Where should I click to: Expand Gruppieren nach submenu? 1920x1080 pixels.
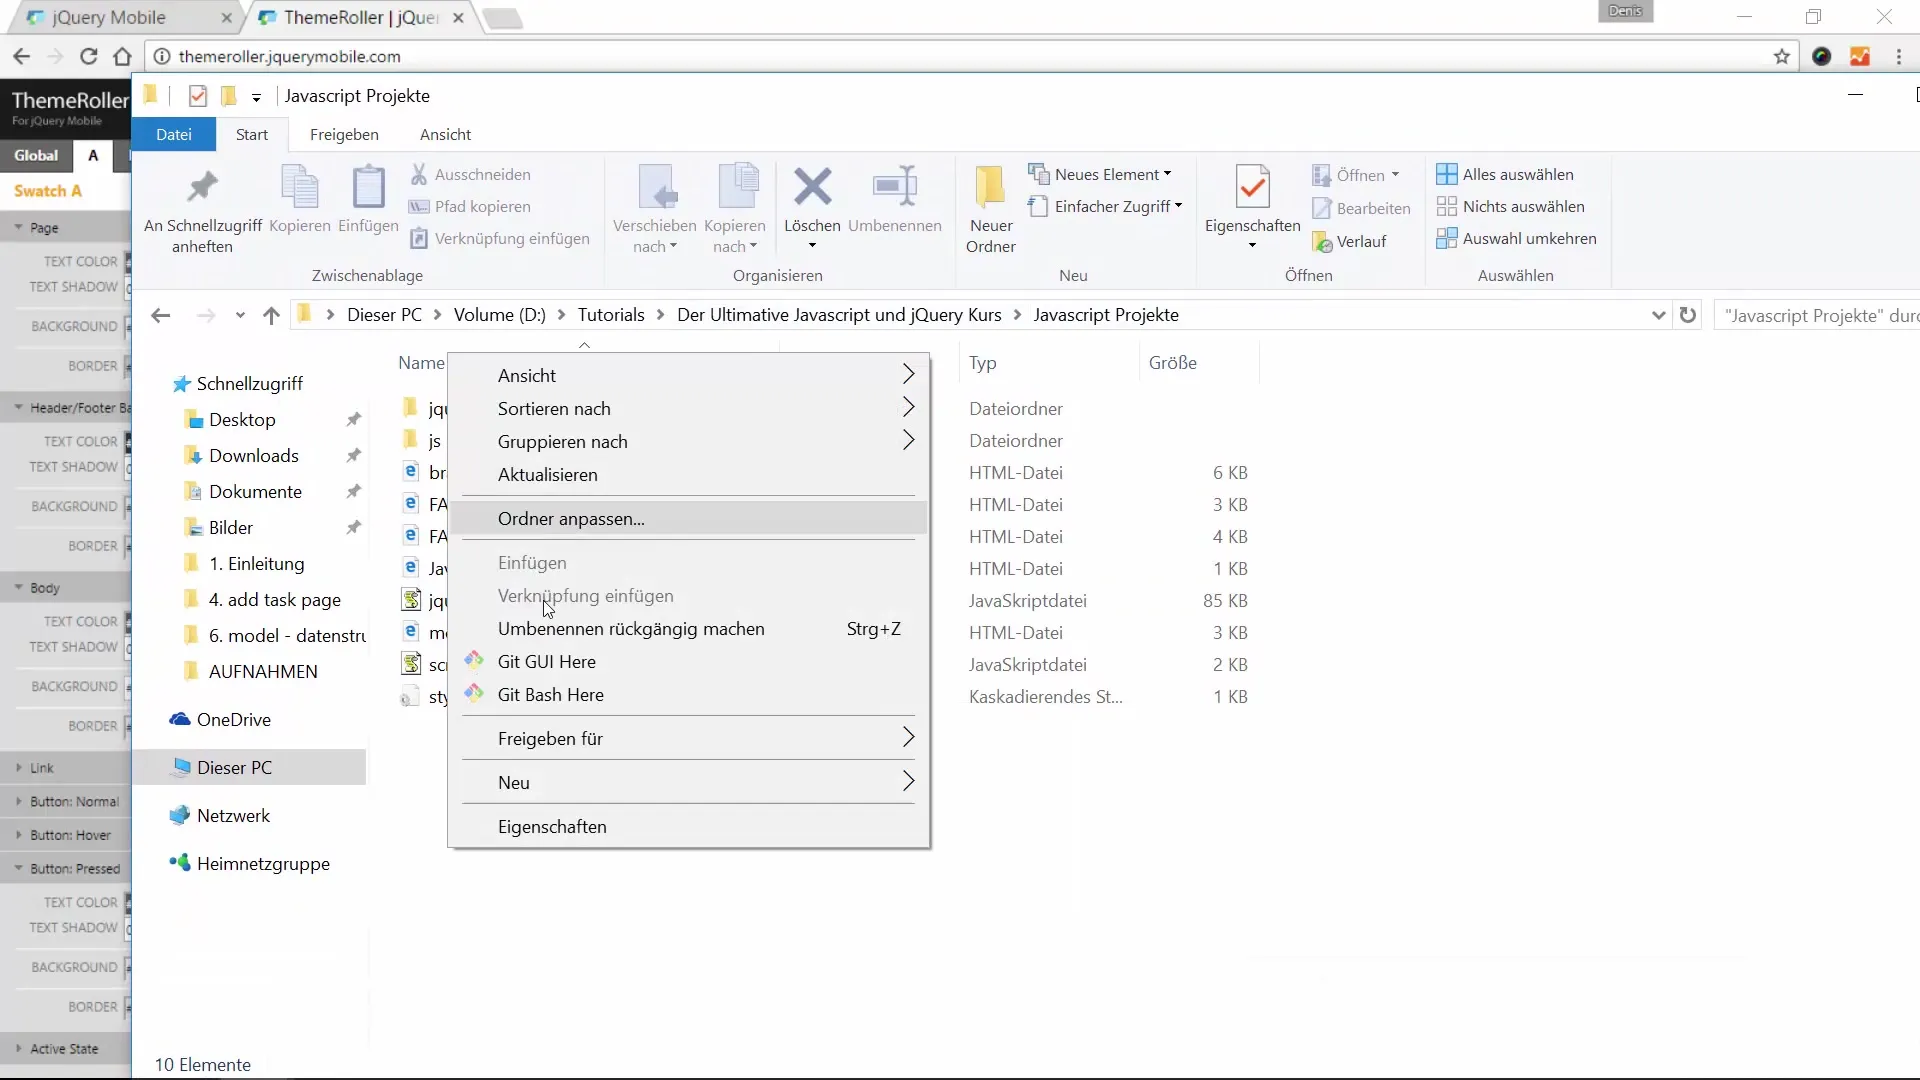pyautogui.click(x=908, y=441)
